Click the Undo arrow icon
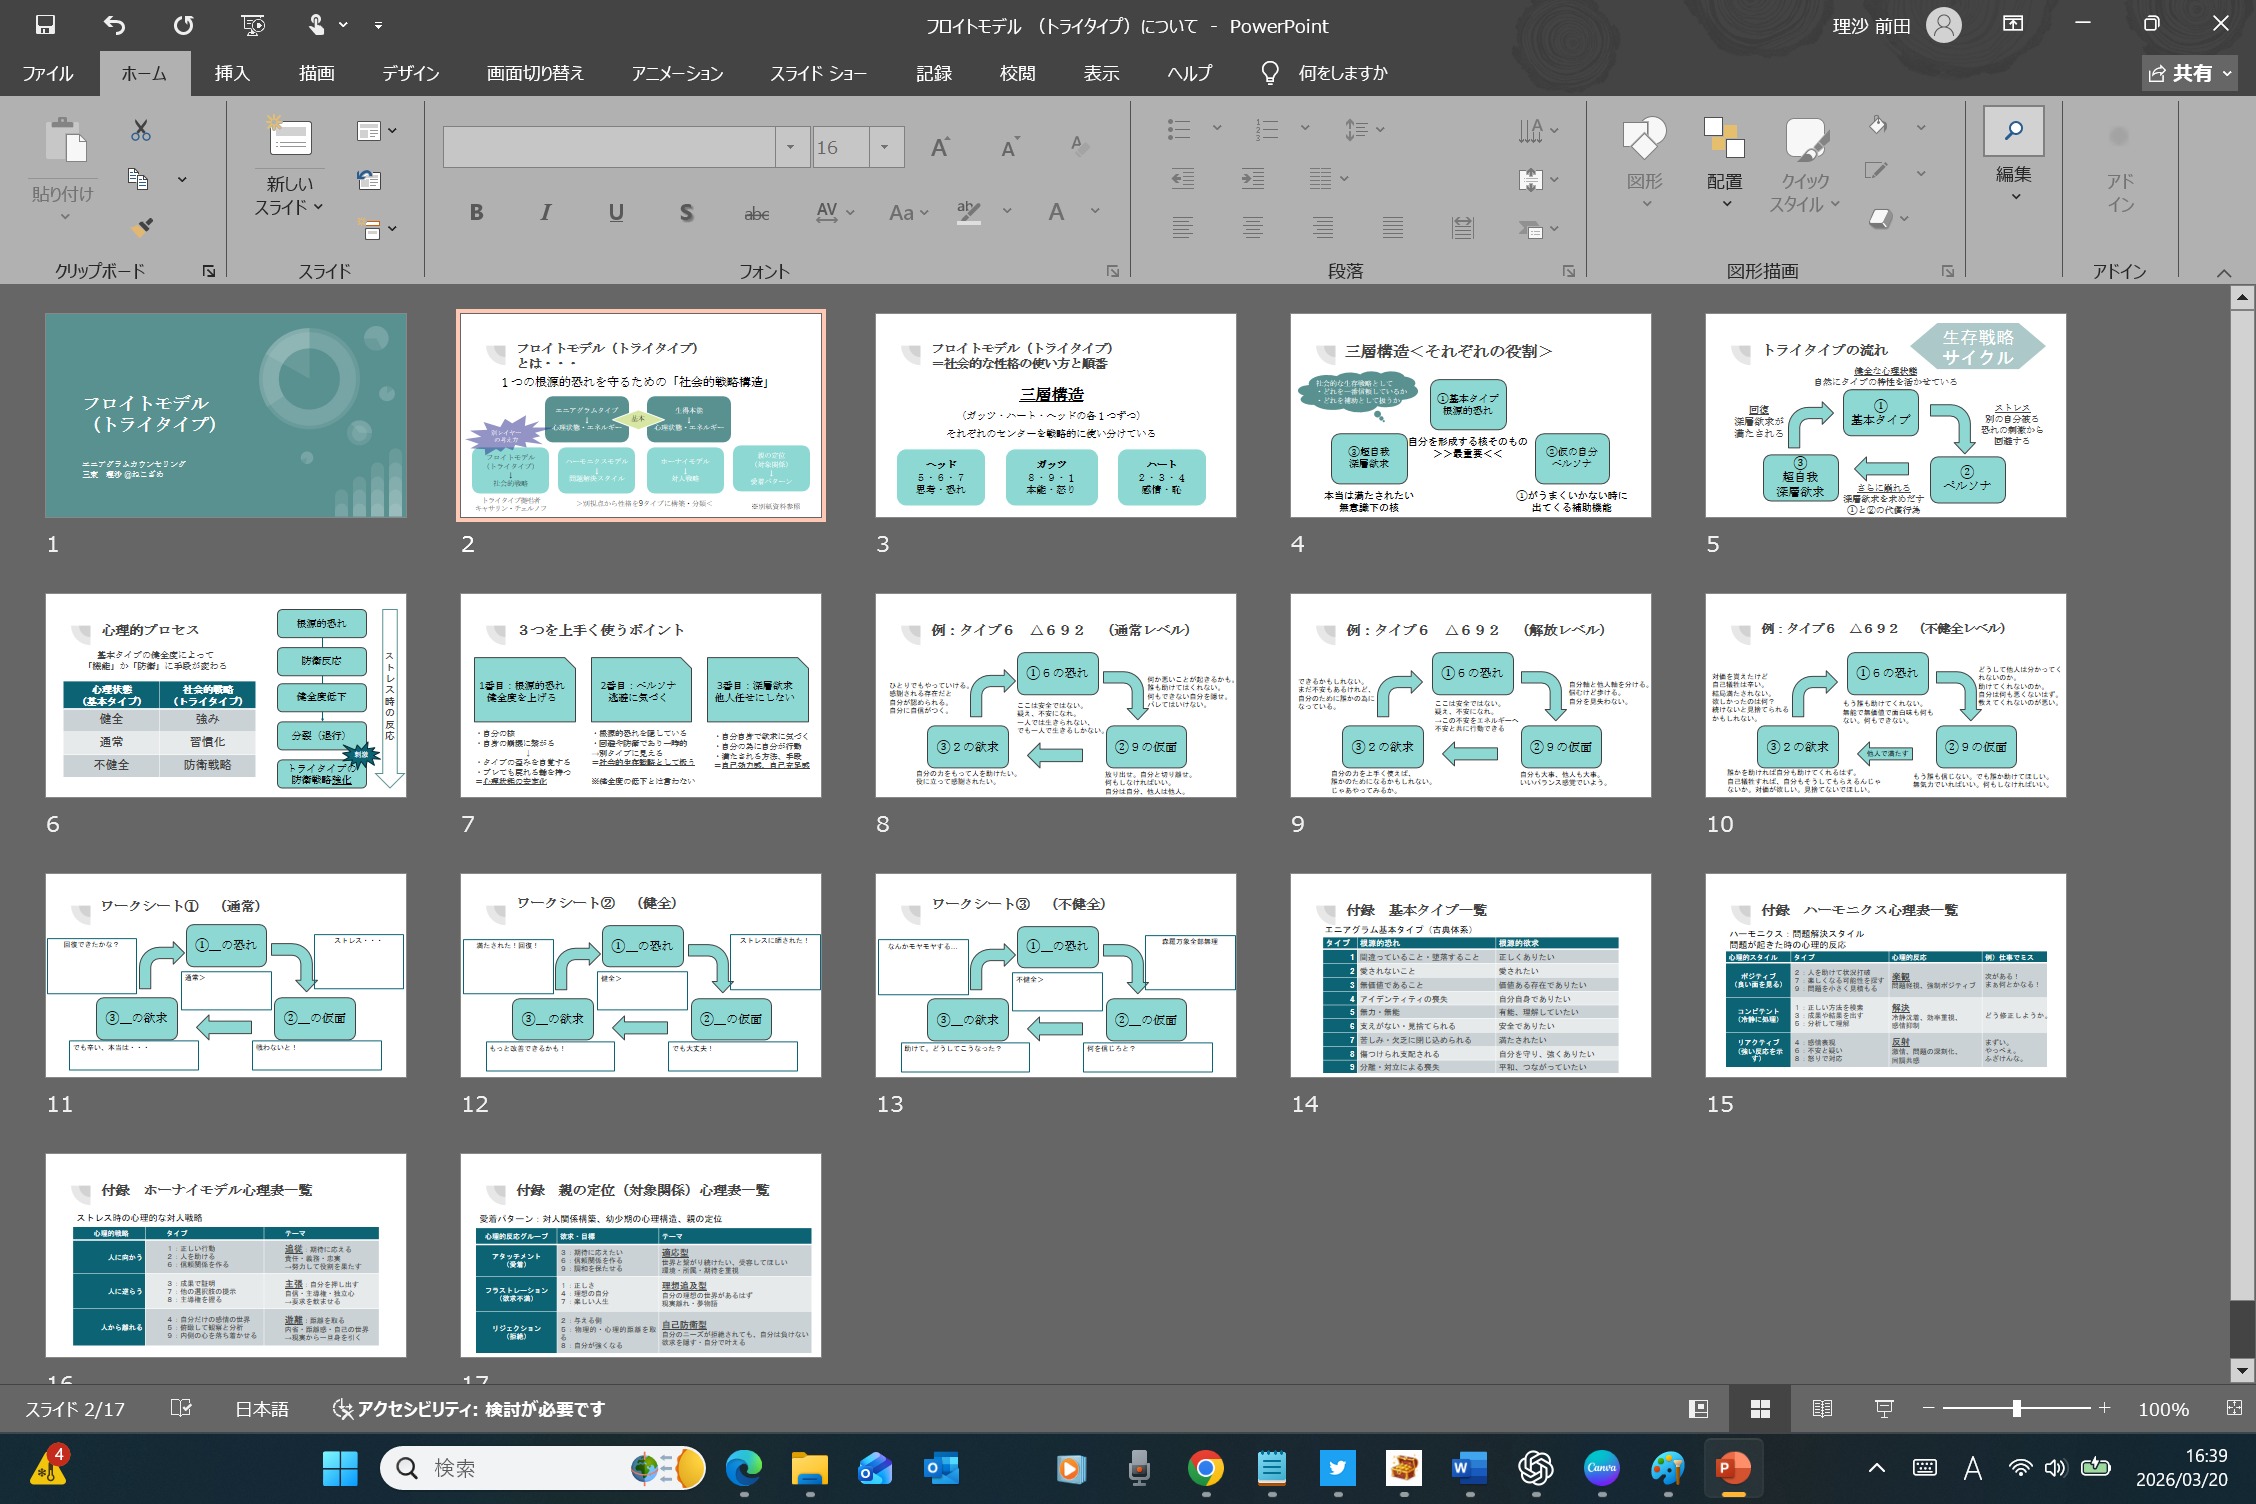 115,25
